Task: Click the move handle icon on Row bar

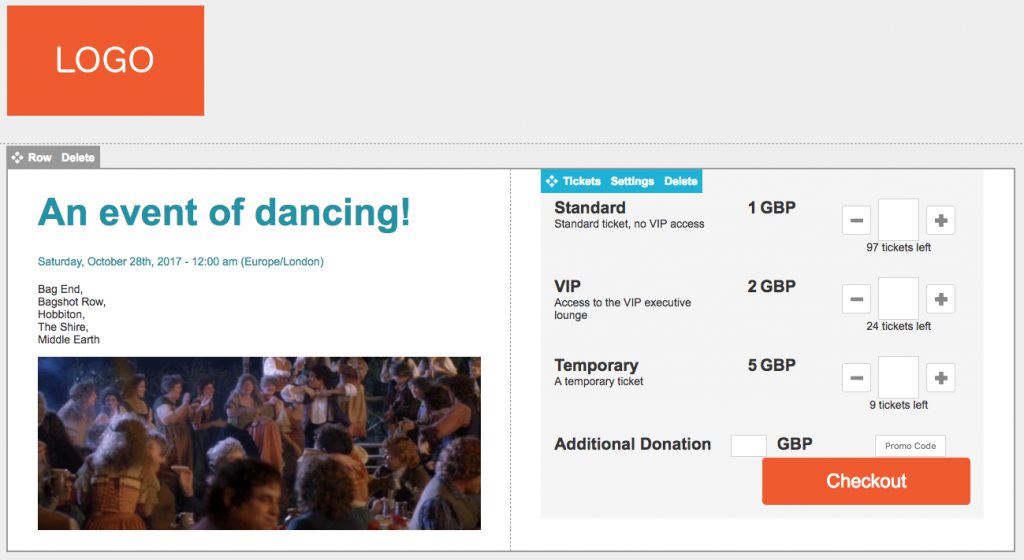Action: pos(18,158)
